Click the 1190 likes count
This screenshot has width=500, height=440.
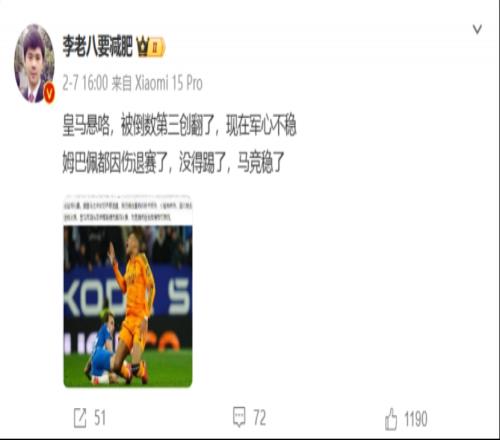(416, 419)
